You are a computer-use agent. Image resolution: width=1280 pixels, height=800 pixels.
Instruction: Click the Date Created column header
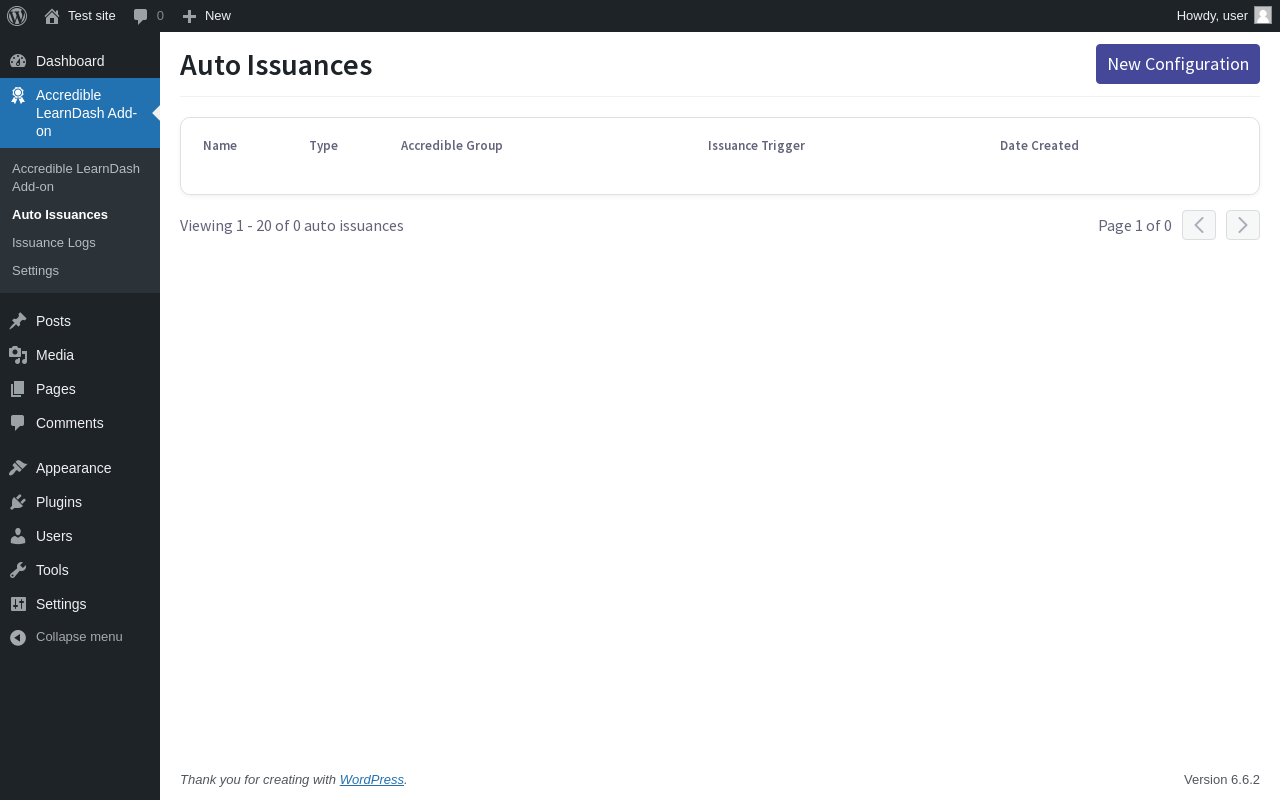point(1039,146)
